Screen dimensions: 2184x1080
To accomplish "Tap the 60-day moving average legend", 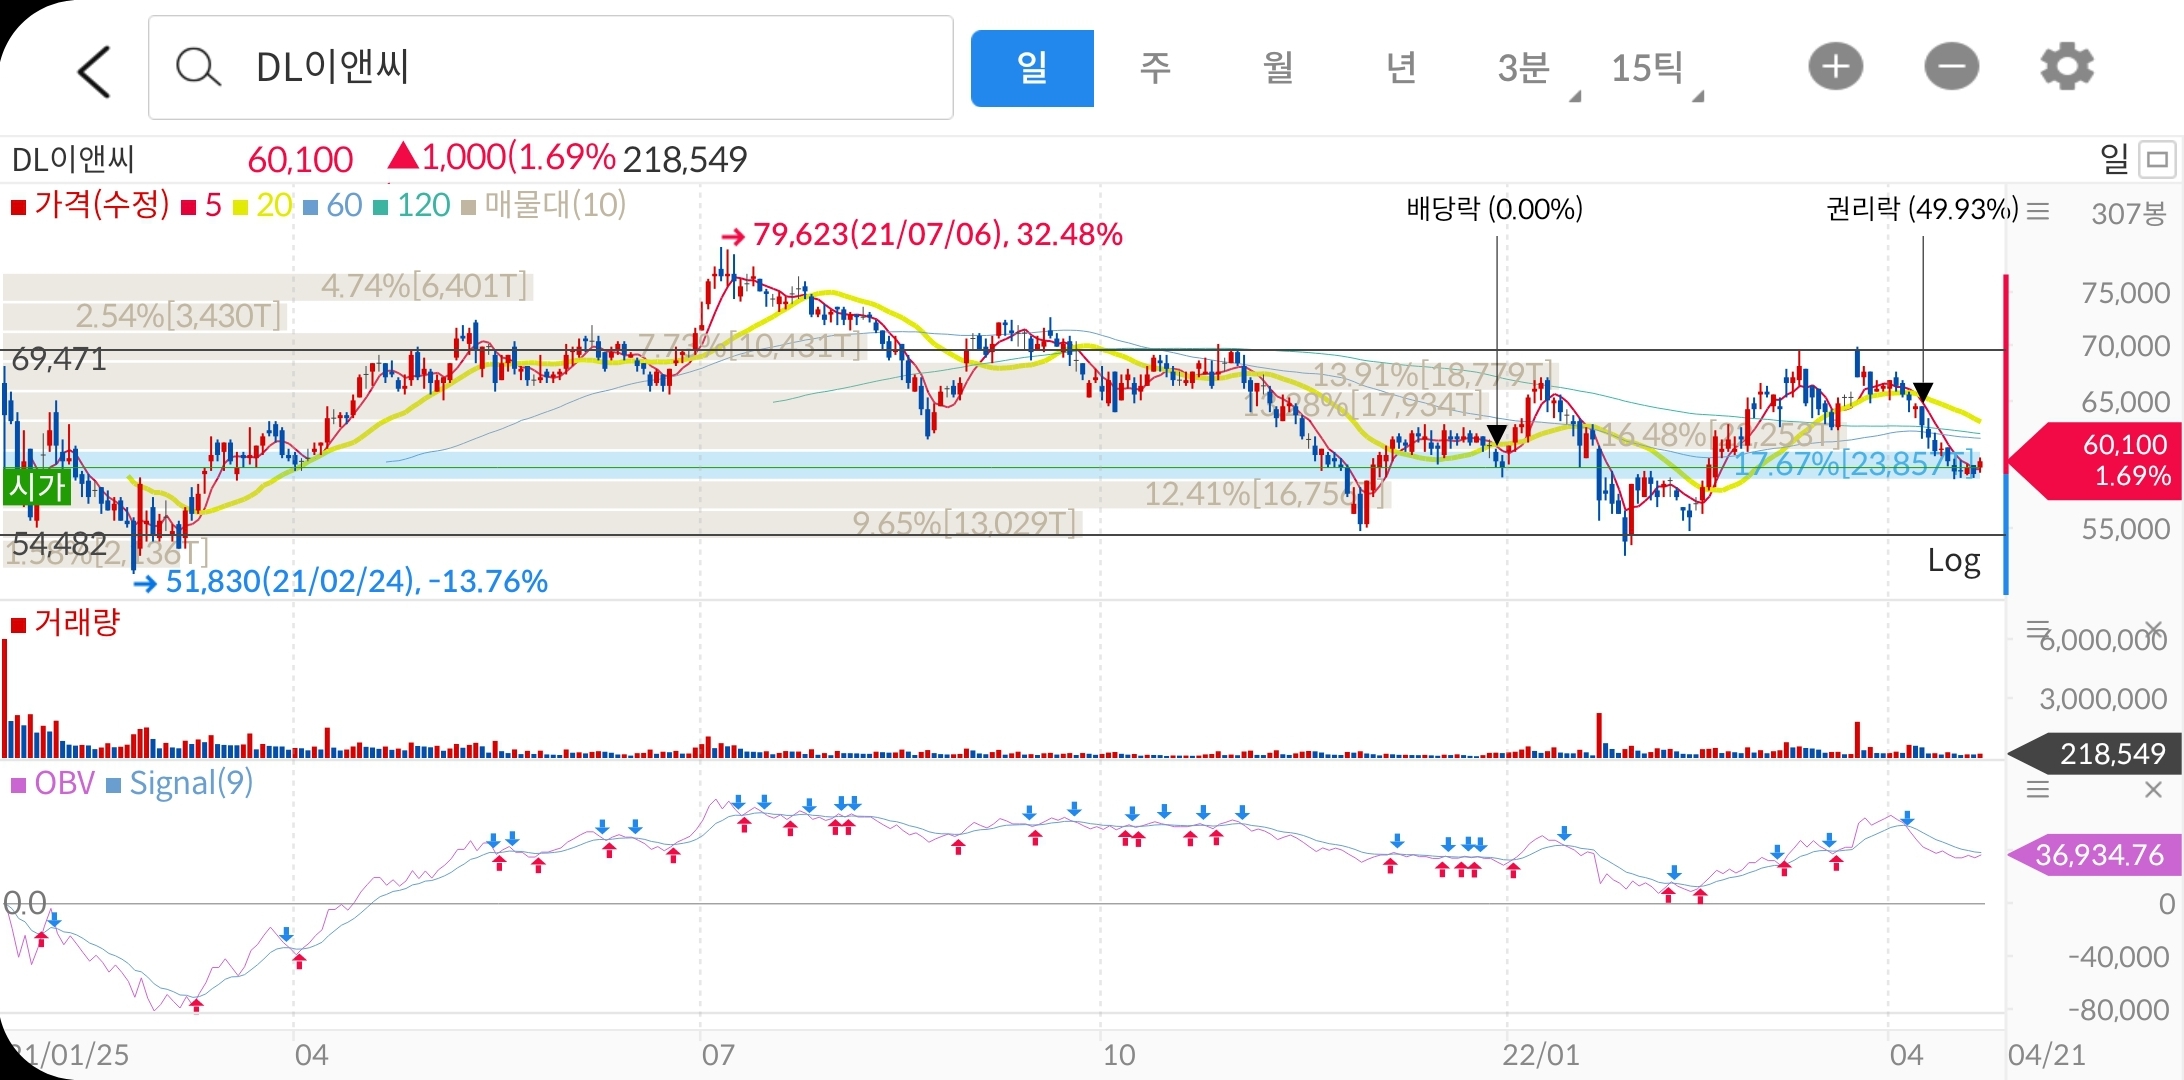I will pos(333,206).
